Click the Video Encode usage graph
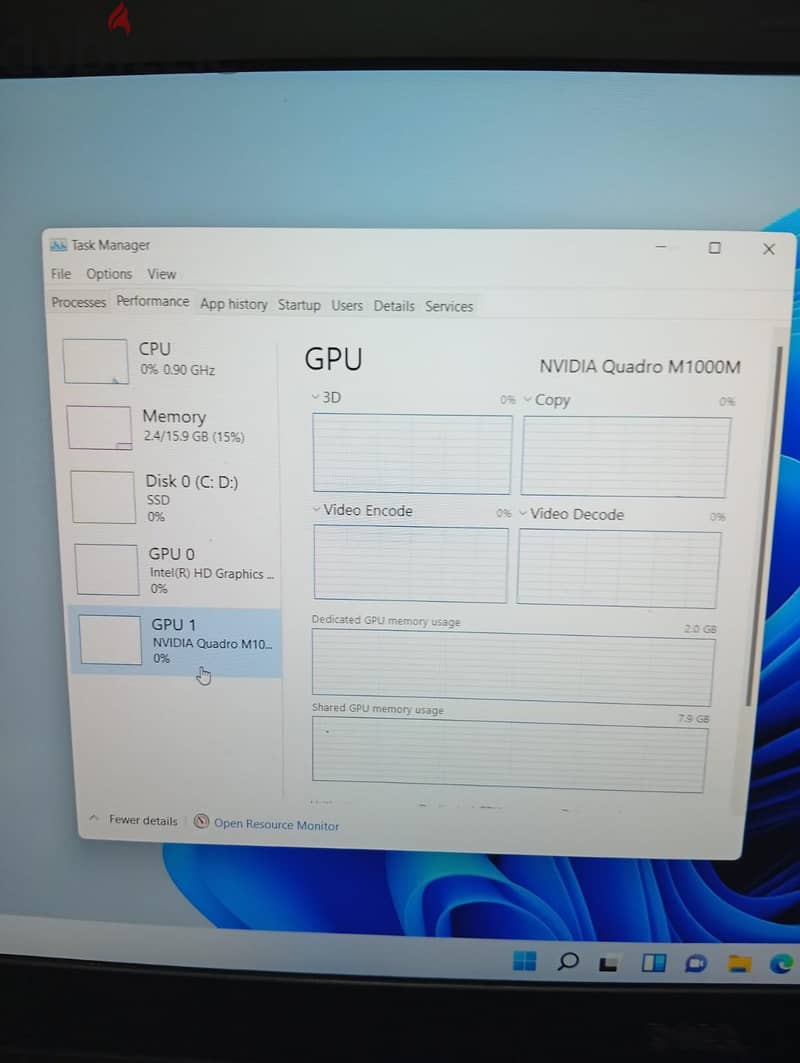This screenshot has height=1063, width=800. tap(410, 564)
